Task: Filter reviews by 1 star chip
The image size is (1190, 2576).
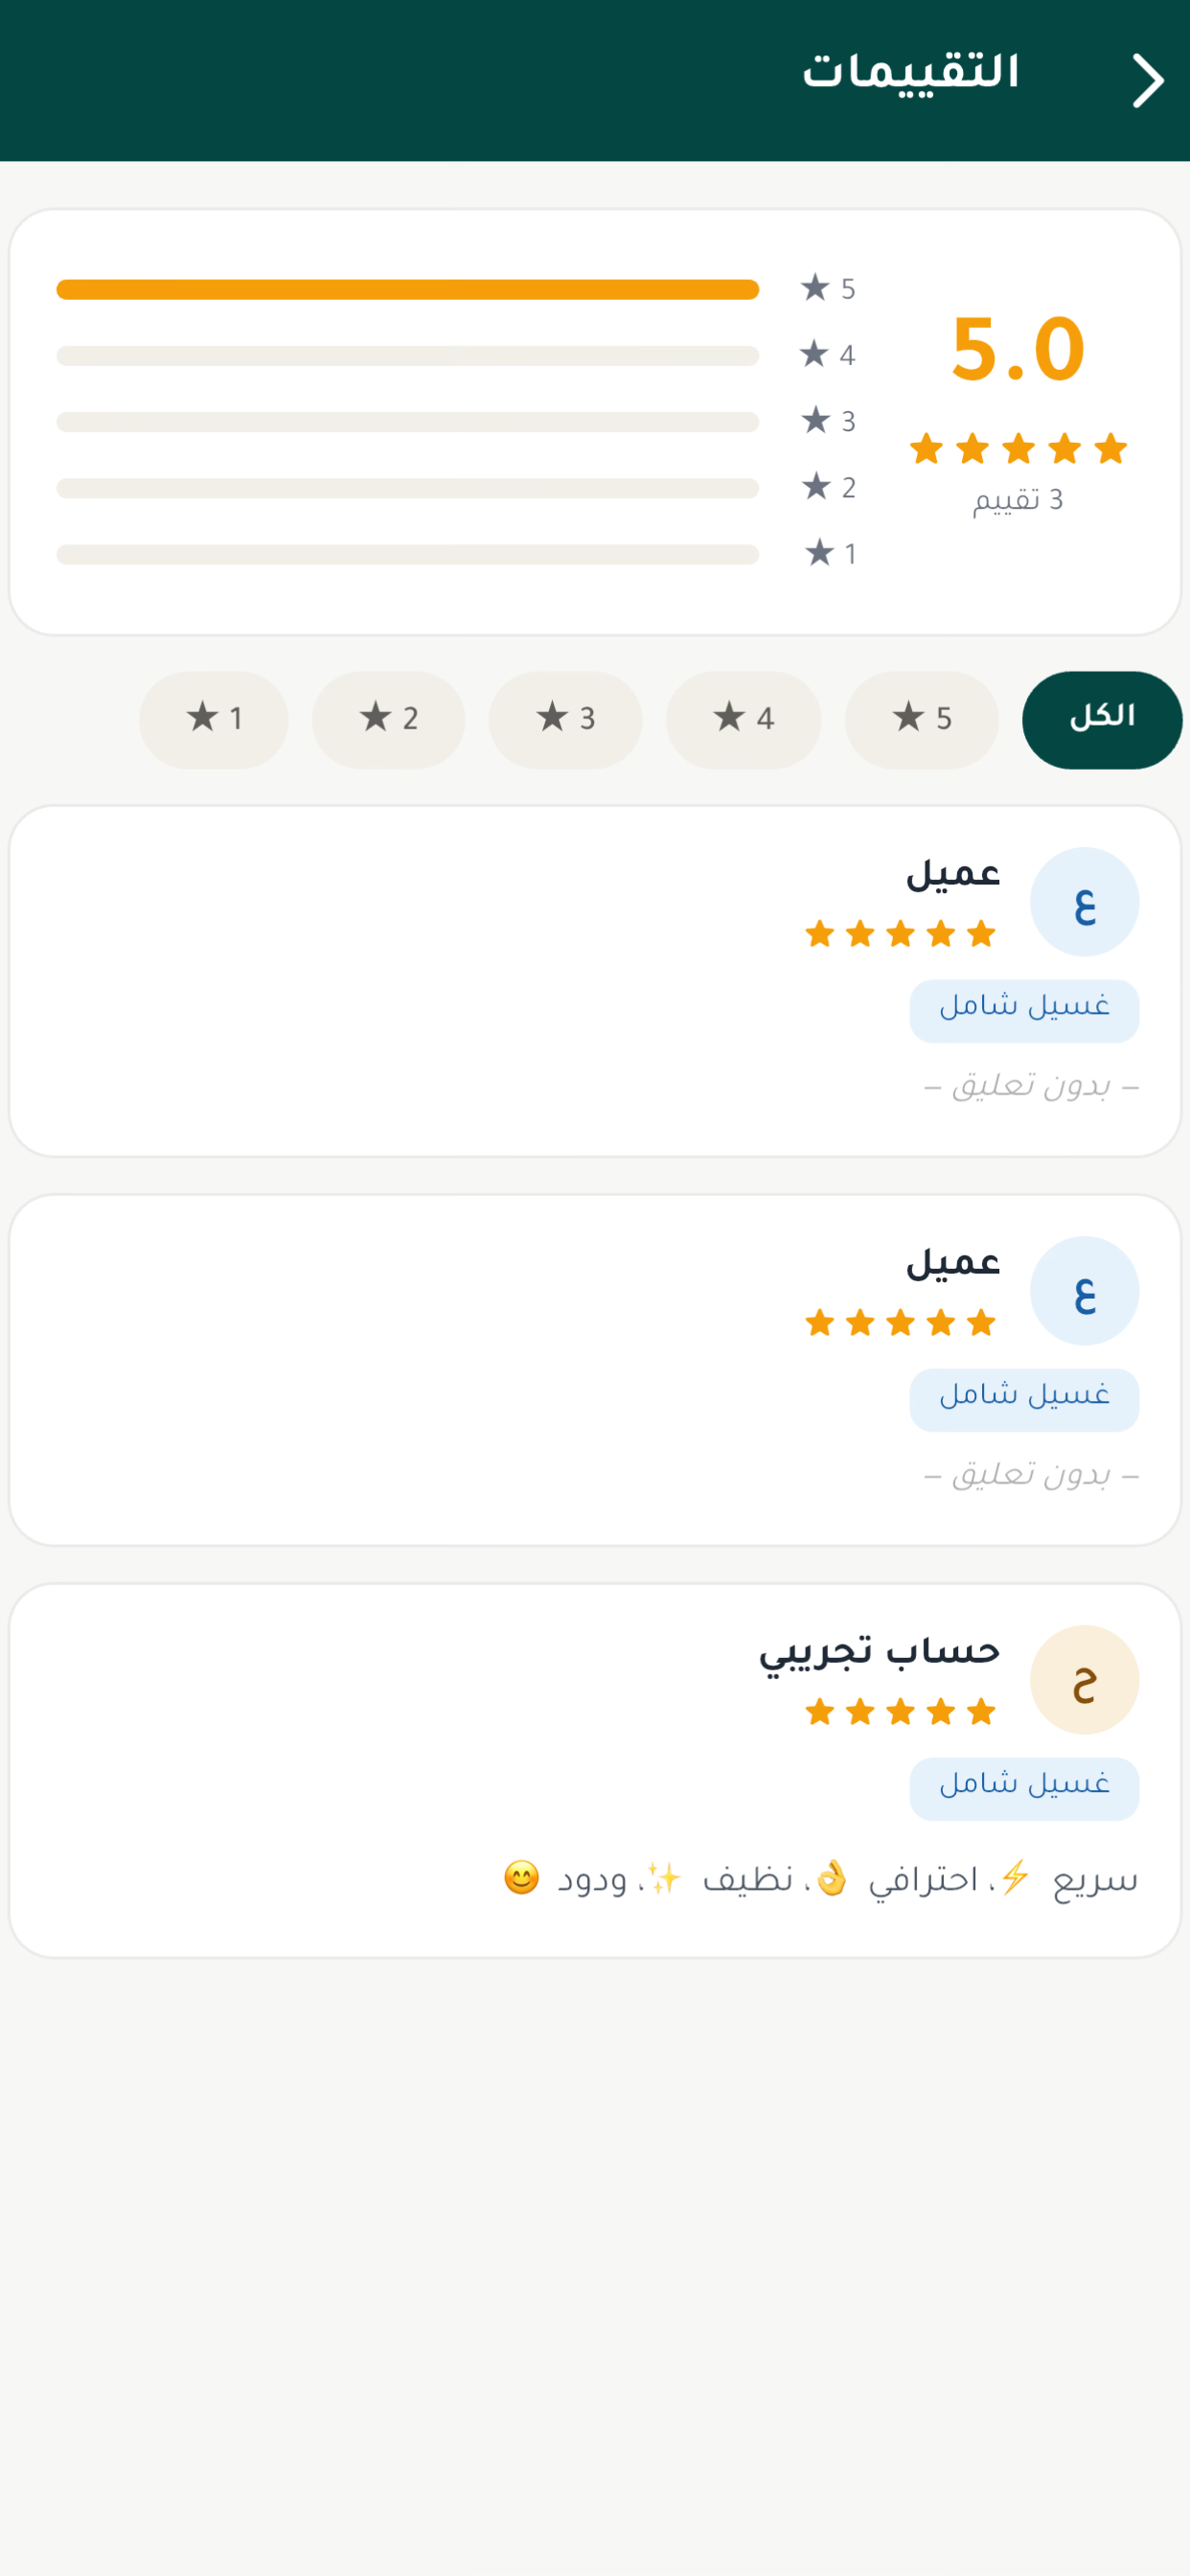Action: point(214,719)
